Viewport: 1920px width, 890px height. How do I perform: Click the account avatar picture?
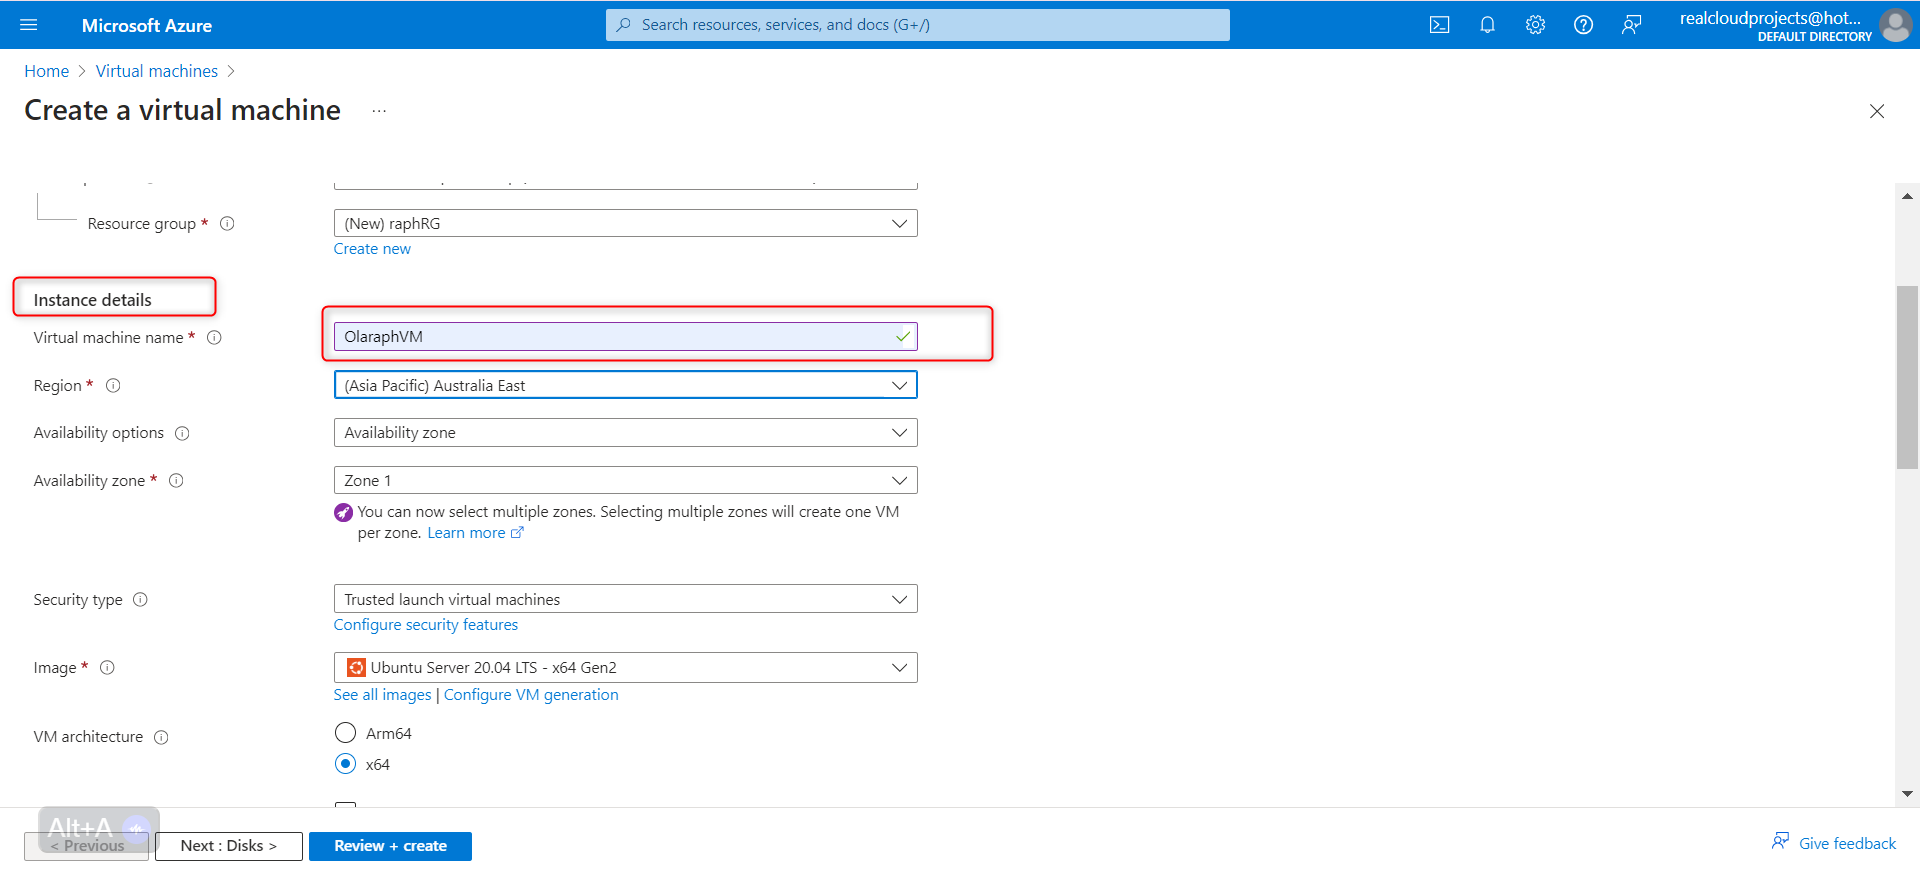[x=1895, y=25]
